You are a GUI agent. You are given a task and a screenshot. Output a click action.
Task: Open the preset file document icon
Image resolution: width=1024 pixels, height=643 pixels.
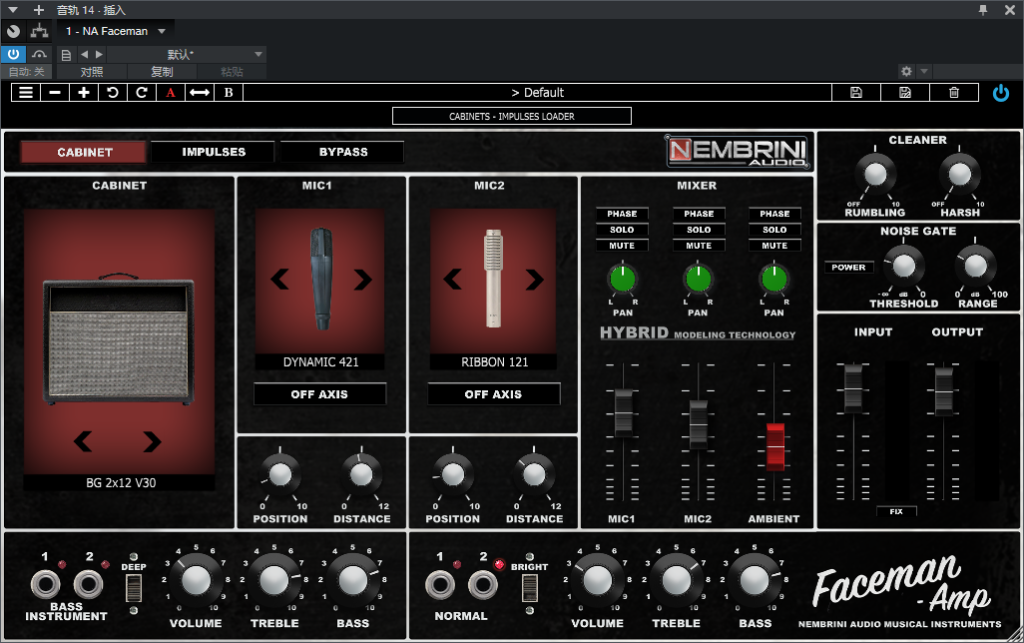coord(66,55)
